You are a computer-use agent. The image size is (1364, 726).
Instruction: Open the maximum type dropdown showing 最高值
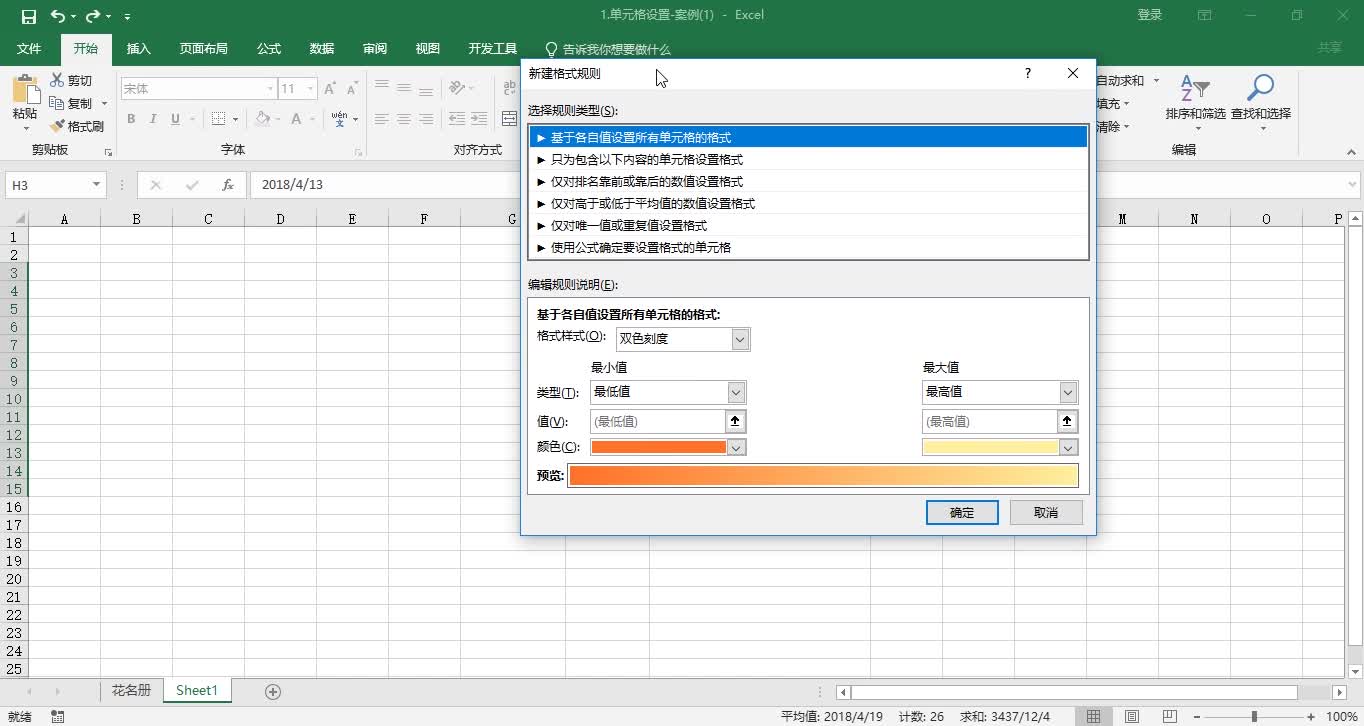click(x=1067, y=391)
